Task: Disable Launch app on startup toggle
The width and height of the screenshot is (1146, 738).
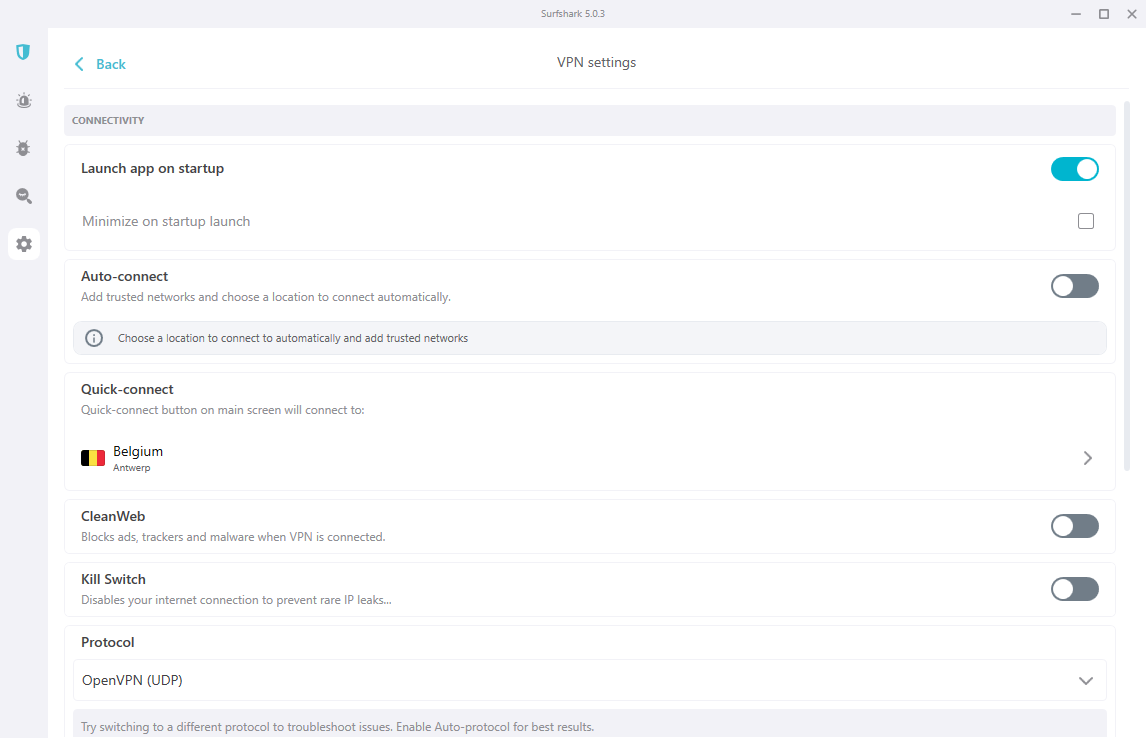Action: (1074, 169)
